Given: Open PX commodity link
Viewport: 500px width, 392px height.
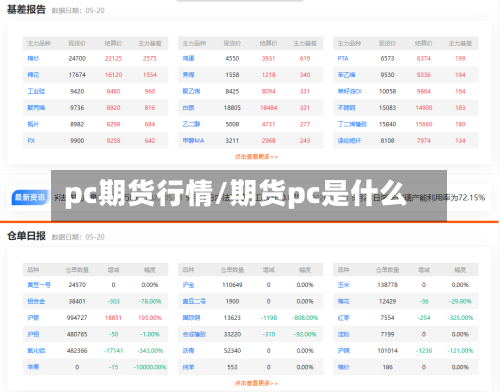Looking at the screenshot, I should tap(31, 141).
